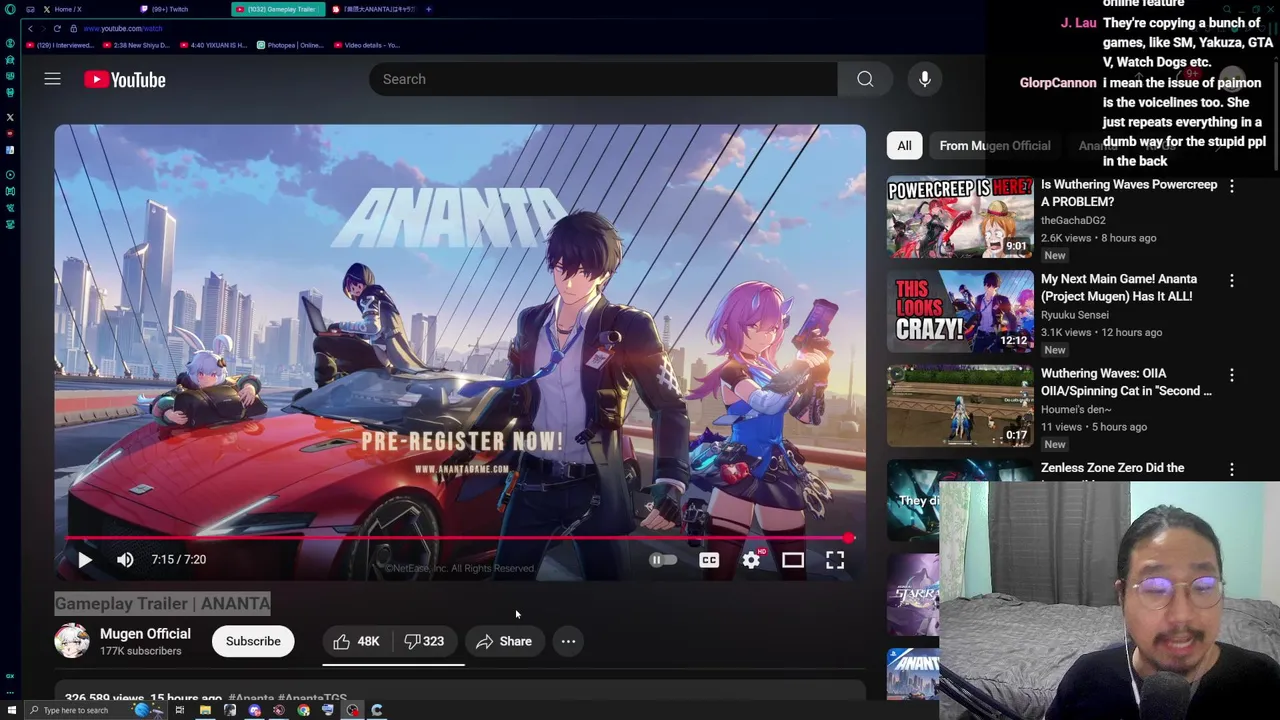Image resolution: width=1280 pixels, height=720 pixels.
Task: Open Google Chrome from the taskbar
Action: (303, 710)
